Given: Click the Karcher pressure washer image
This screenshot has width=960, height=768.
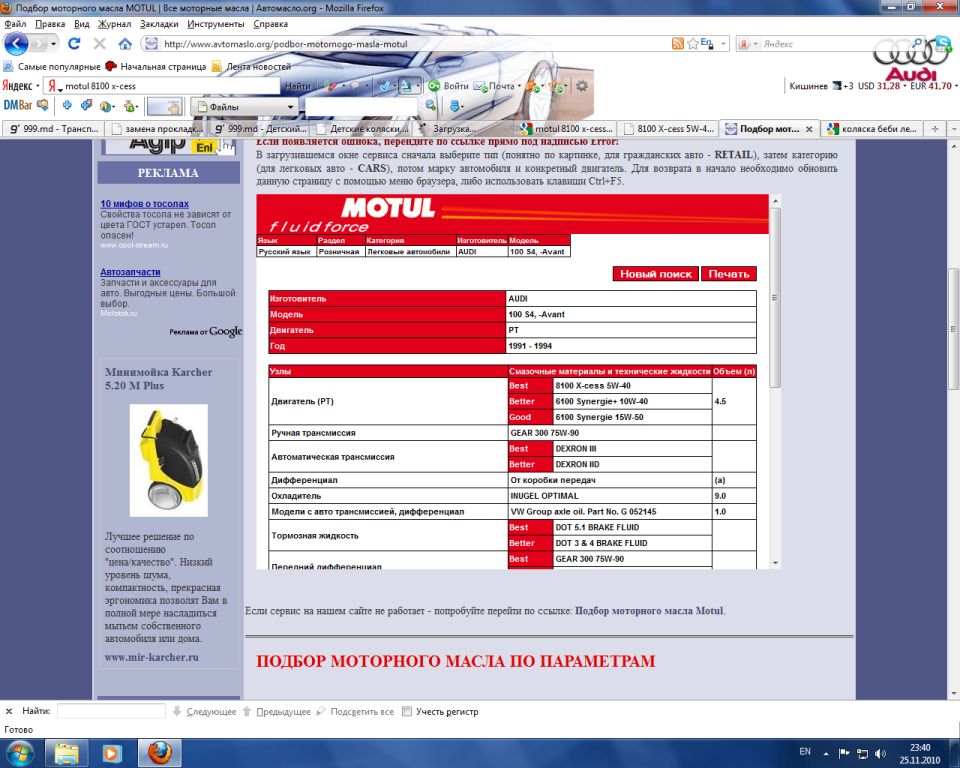Looking at the screenshot, I should pyautogui.click(x=168, y=460).
